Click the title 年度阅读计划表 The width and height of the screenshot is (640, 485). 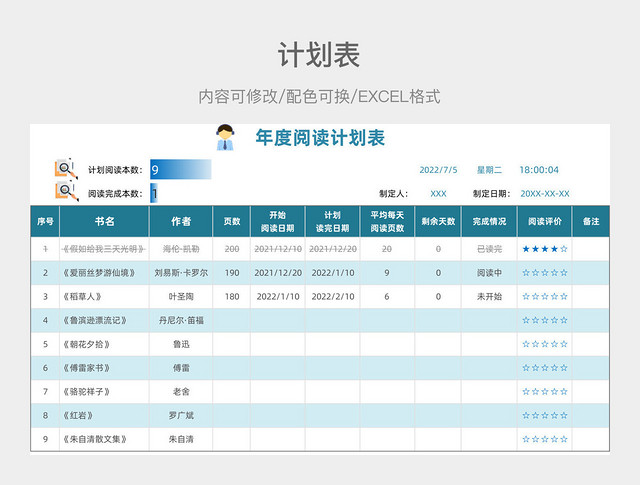coord(320,138)
